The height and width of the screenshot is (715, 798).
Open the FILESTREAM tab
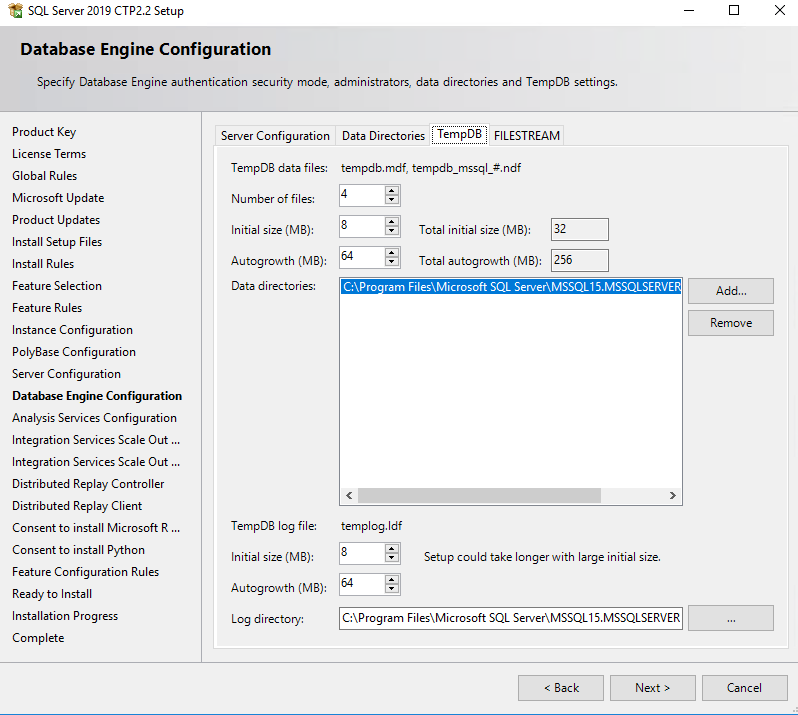[x=527, y=136]
